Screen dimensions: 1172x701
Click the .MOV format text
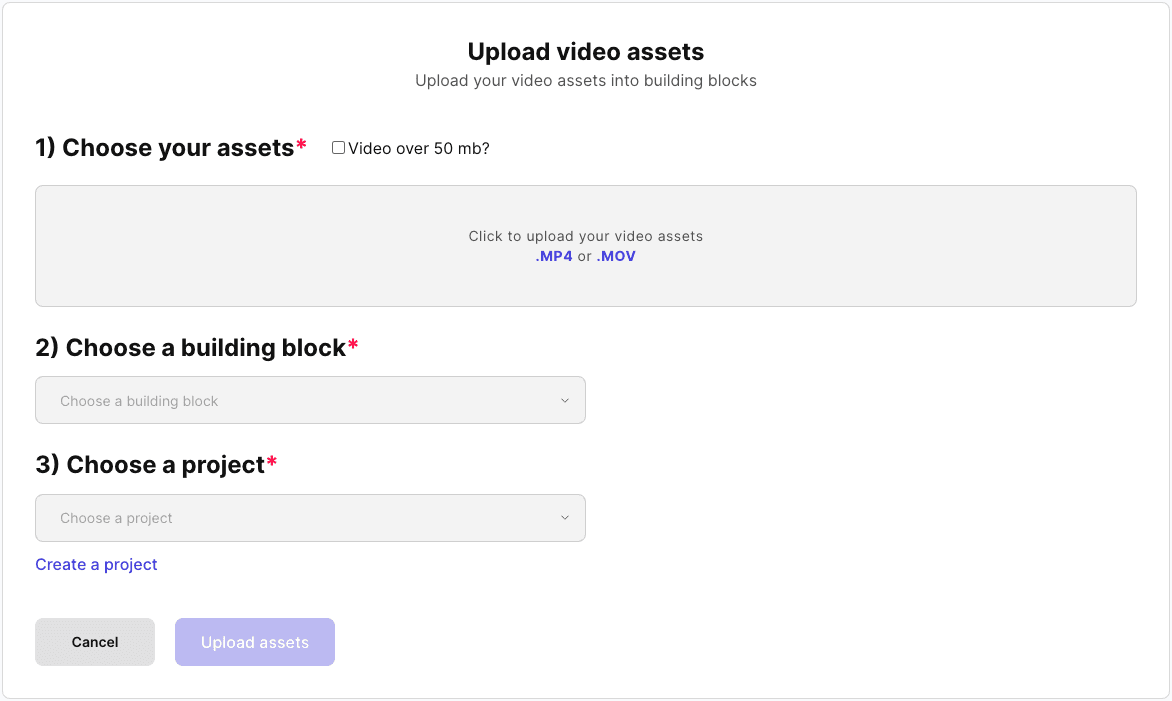(616, 256)
